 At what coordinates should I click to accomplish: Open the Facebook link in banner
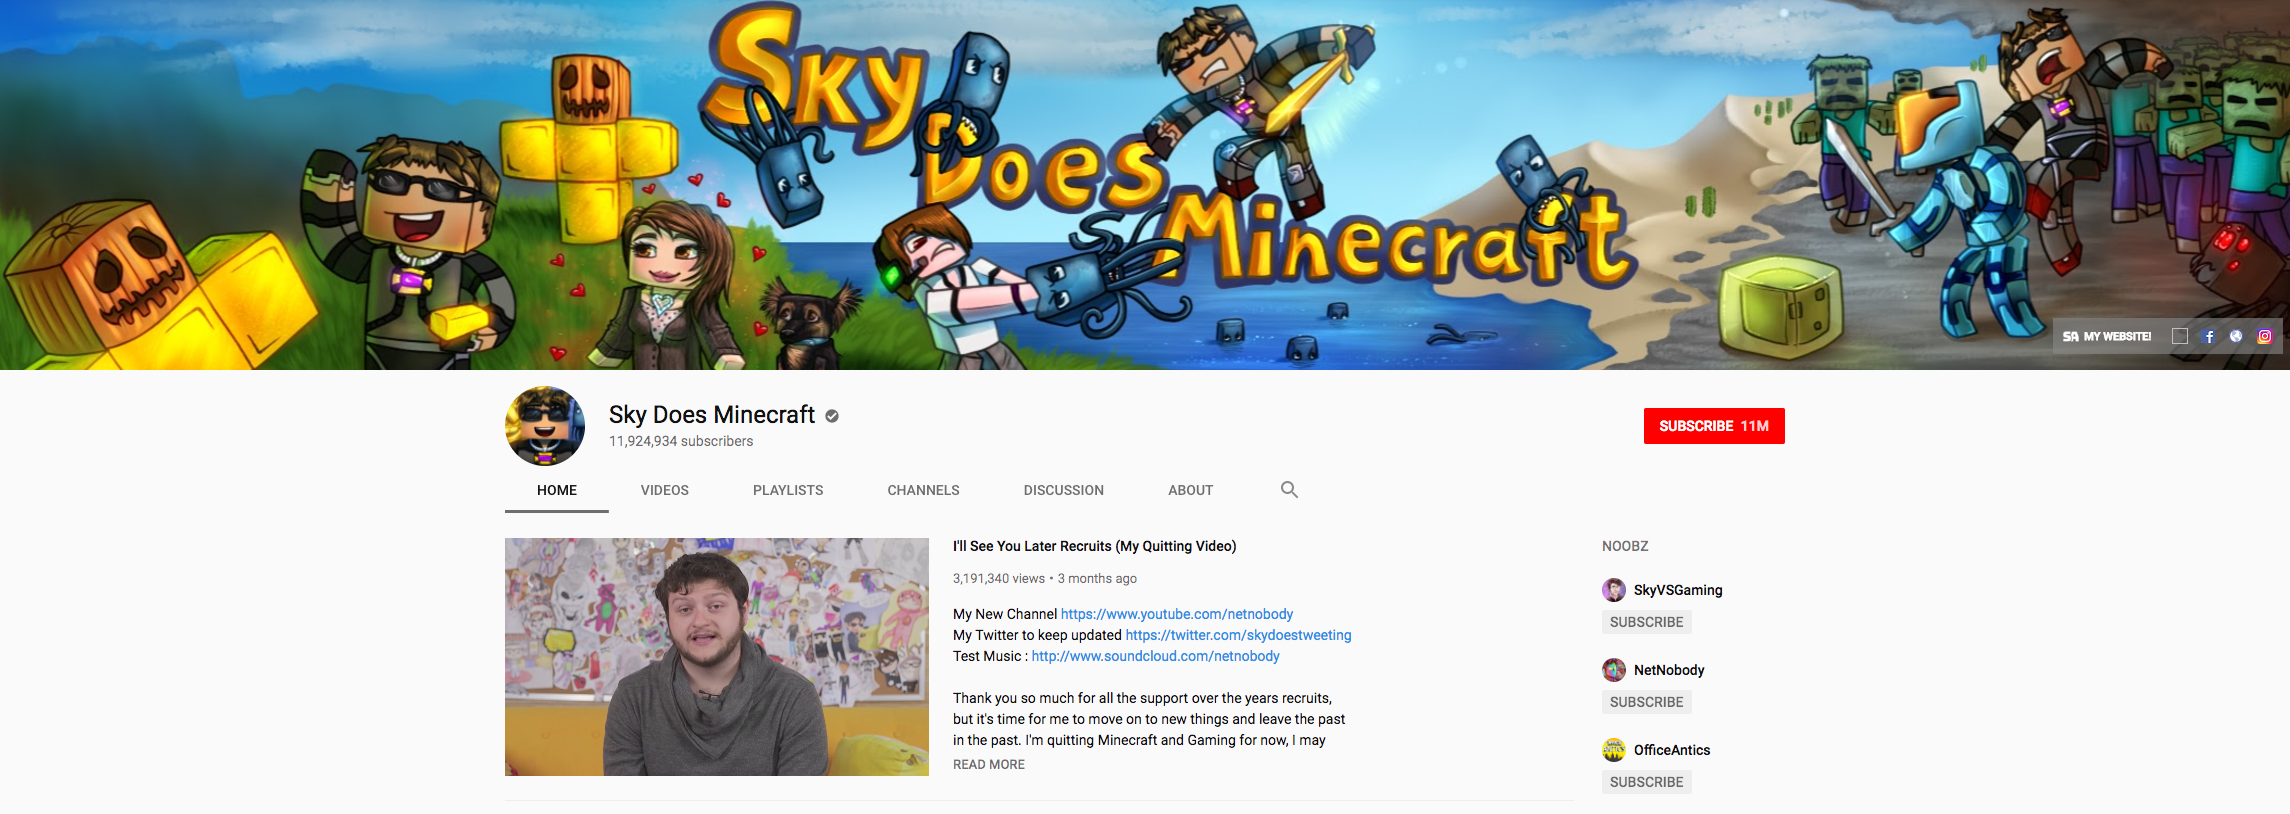coord(2209,337)
